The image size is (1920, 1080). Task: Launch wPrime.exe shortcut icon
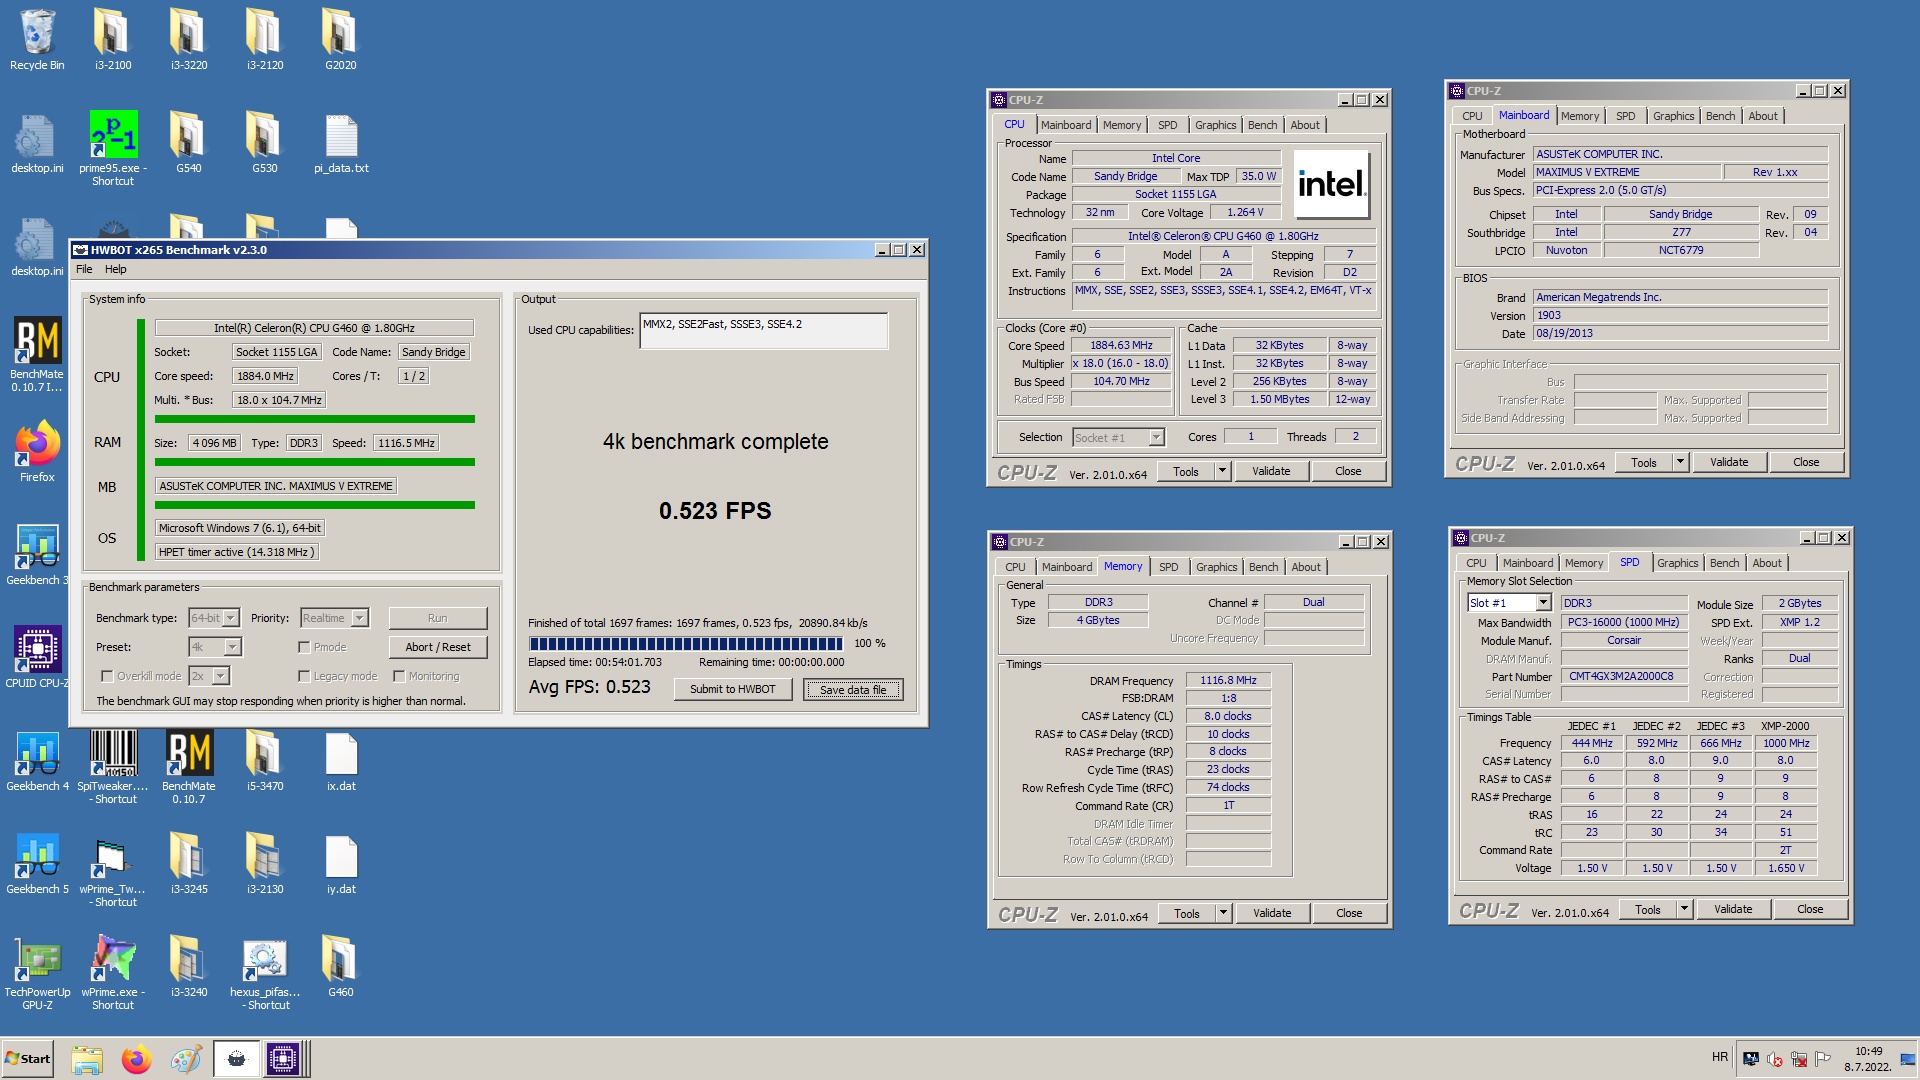click(x=113, y=973)
